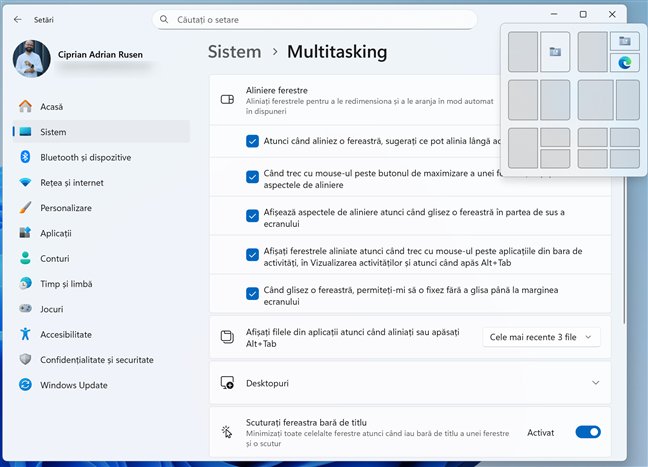Open the Conturi section
Screen dimensions: 648x467
click(x=54, y=258)
